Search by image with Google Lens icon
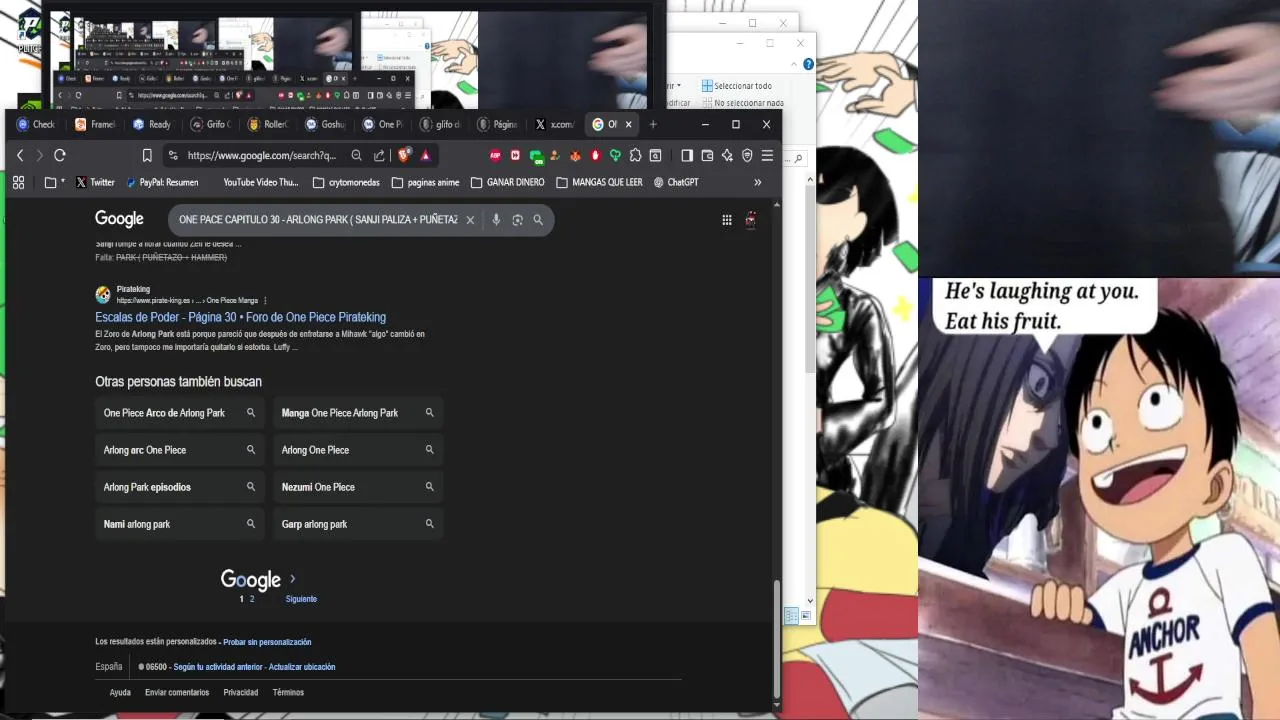Image resolution: width=1280 pixels, height=720 pixels. click(517, 220)
